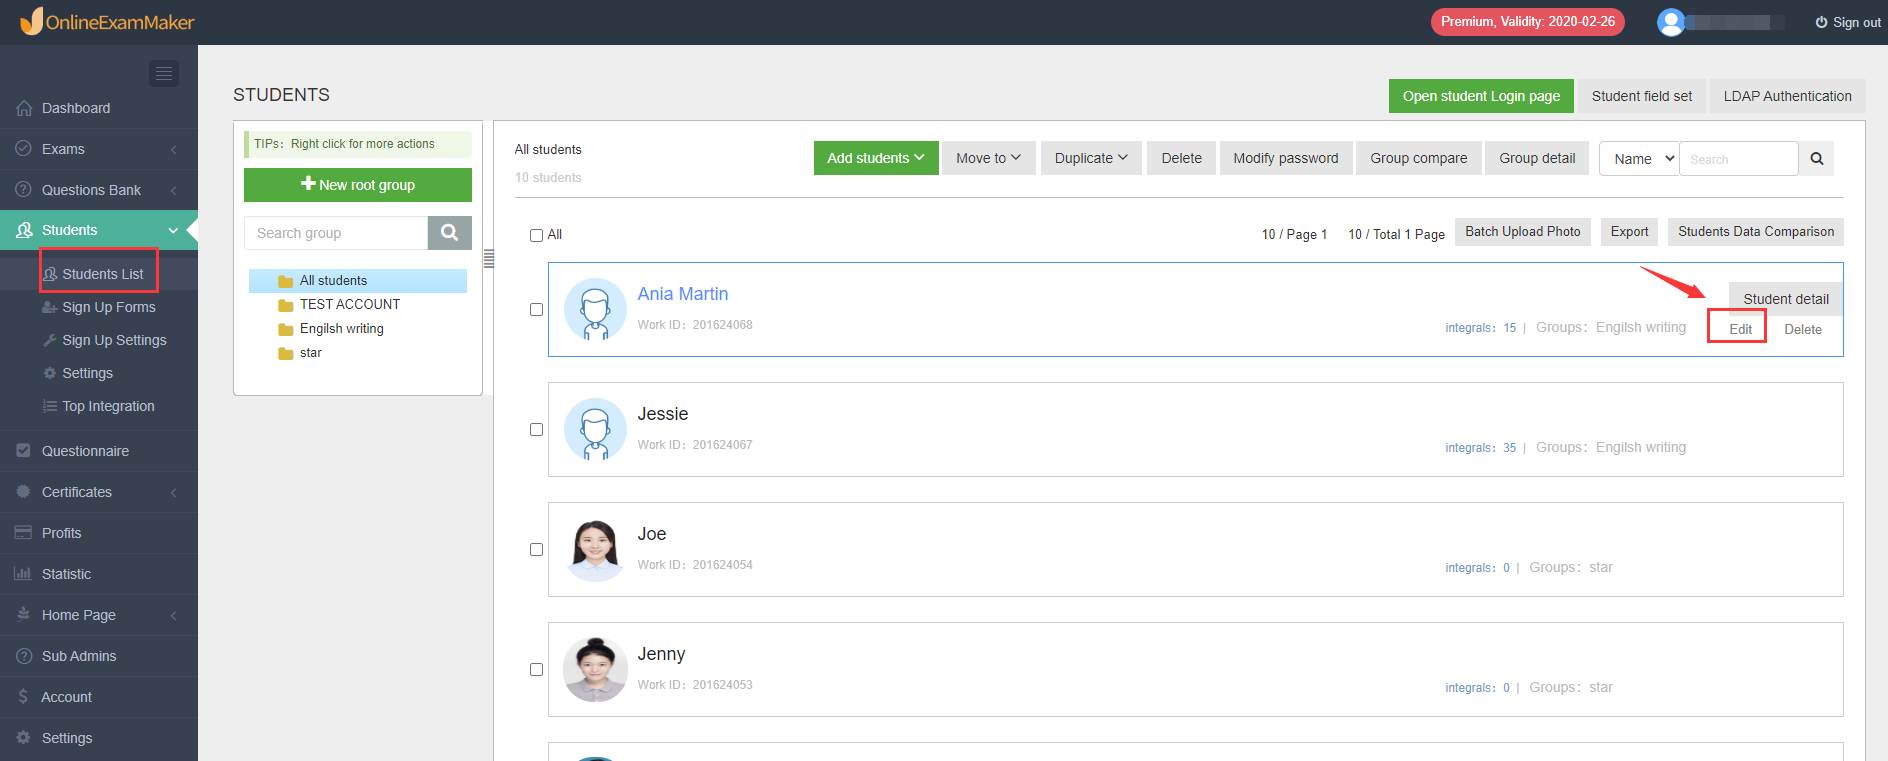Click the Questionnaire checkbox icon

pyautogui.click(x=24, y=451)
